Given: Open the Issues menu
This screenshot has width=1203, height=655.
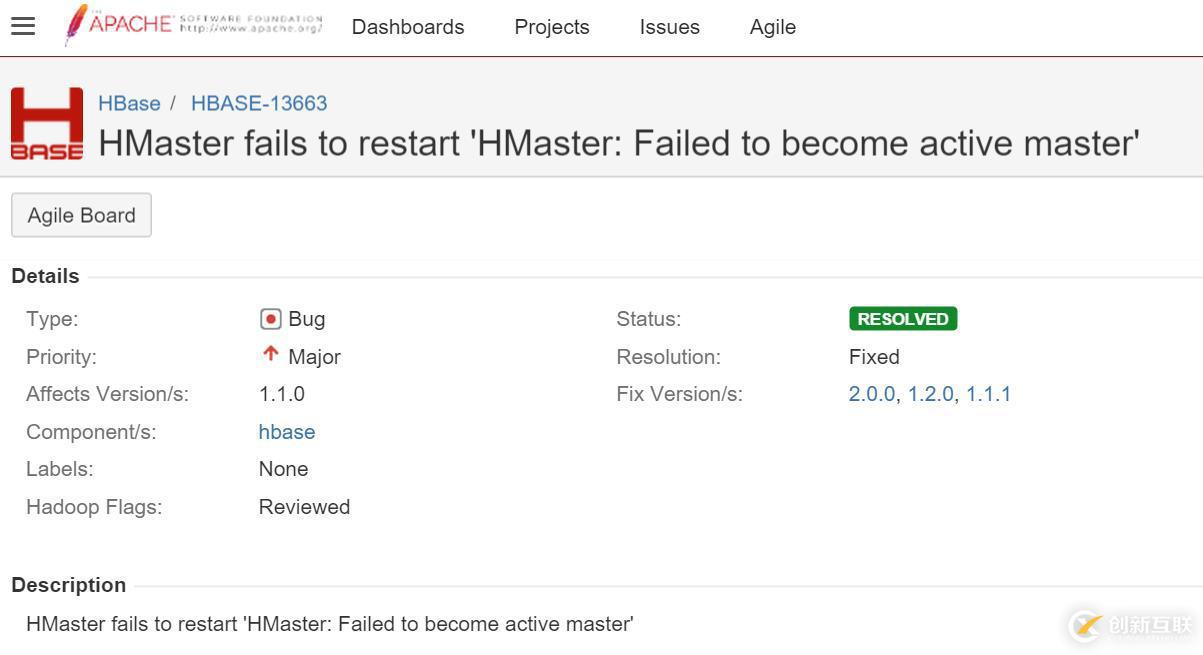Looking at the screenshot, I should point(670,27).
